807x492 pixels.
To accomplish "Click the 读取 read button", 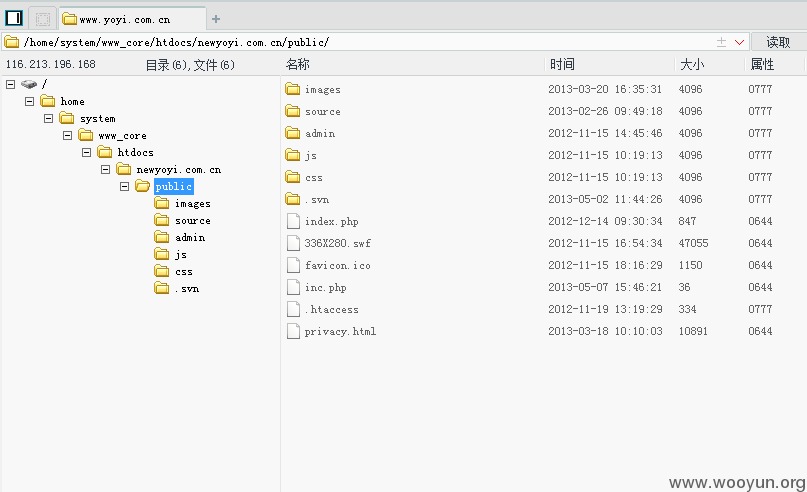I will (x=778, y=42).
